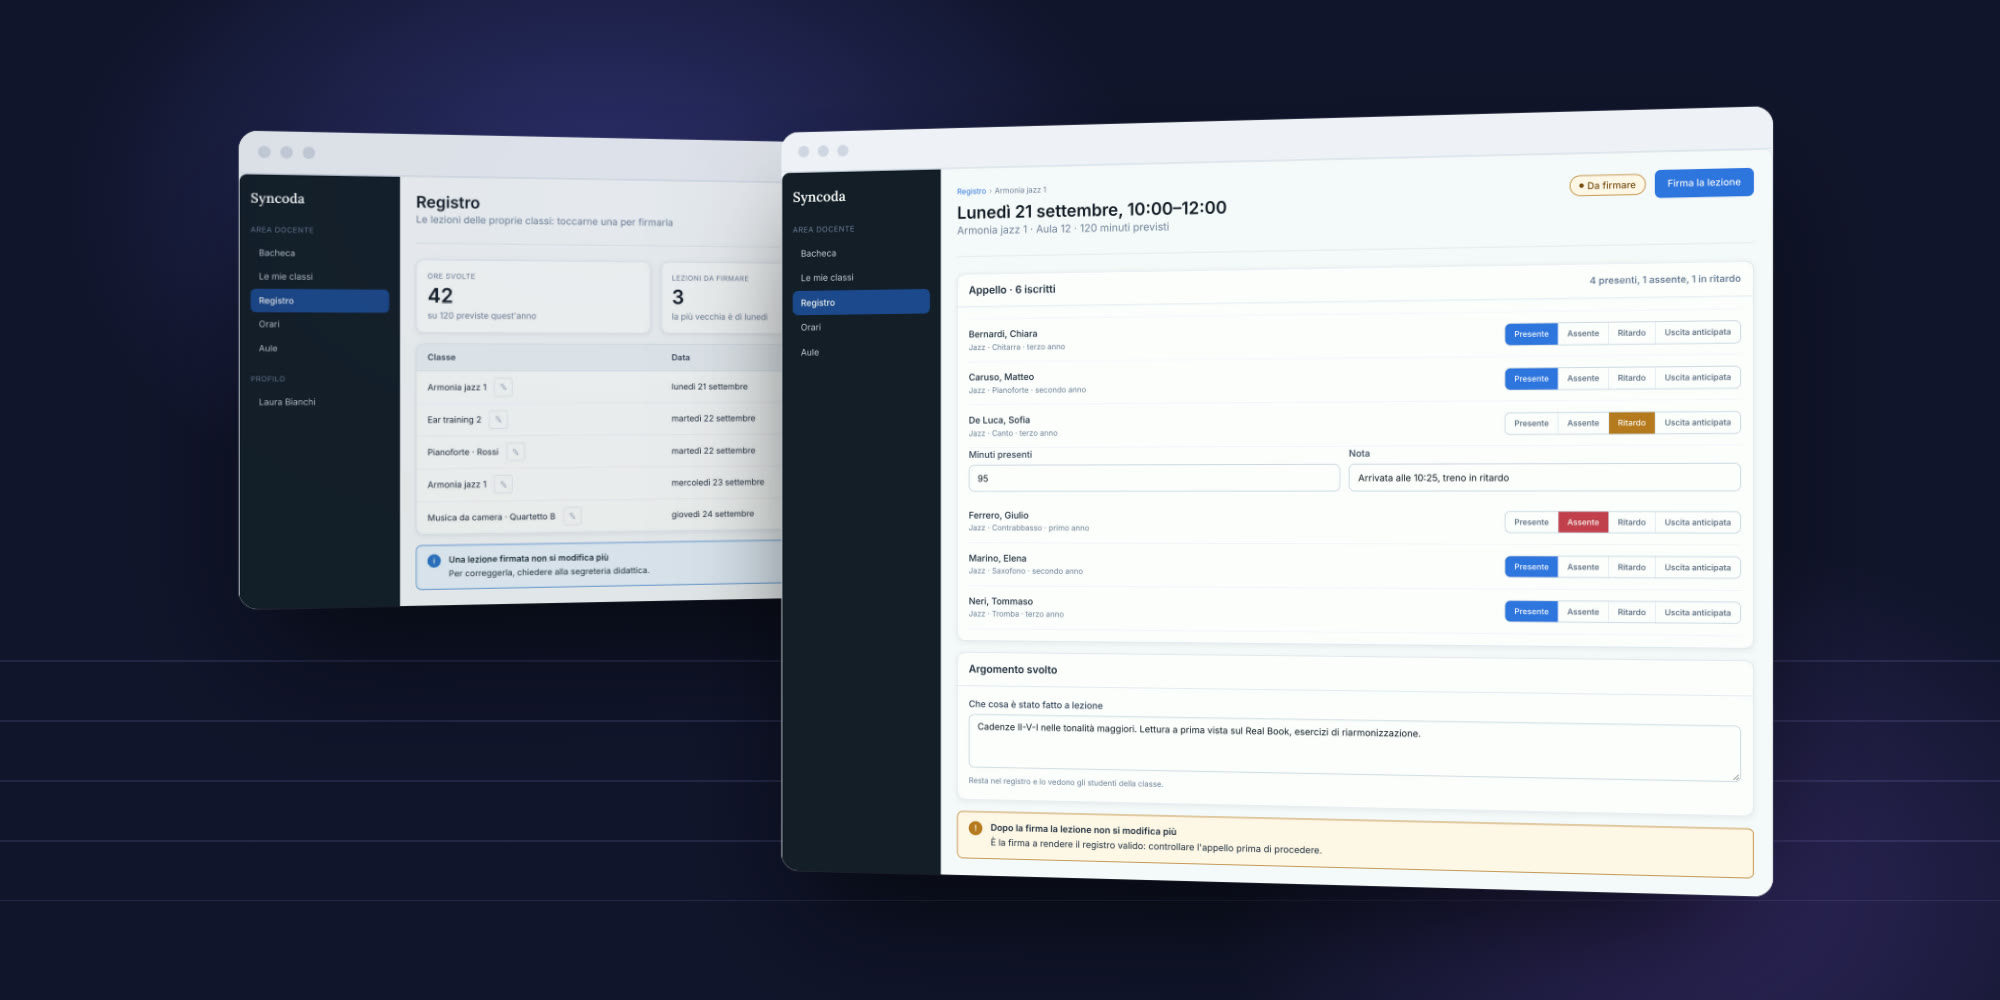Click the Musica da camera · Quartetto B class name

click(491, 517)
